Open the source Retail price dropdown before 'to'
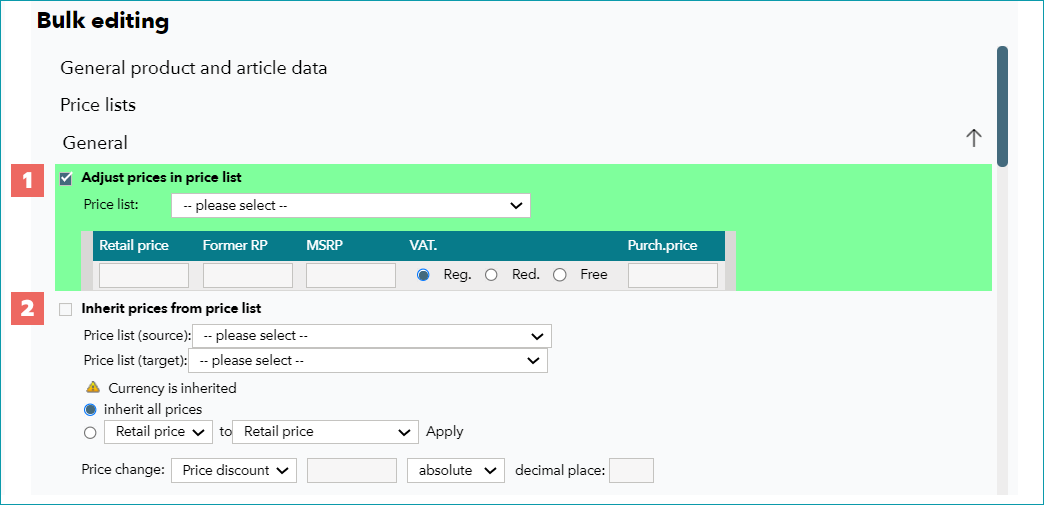This screenshot has width=1044, height=505. pyautogui.click(x=158, y=432)
